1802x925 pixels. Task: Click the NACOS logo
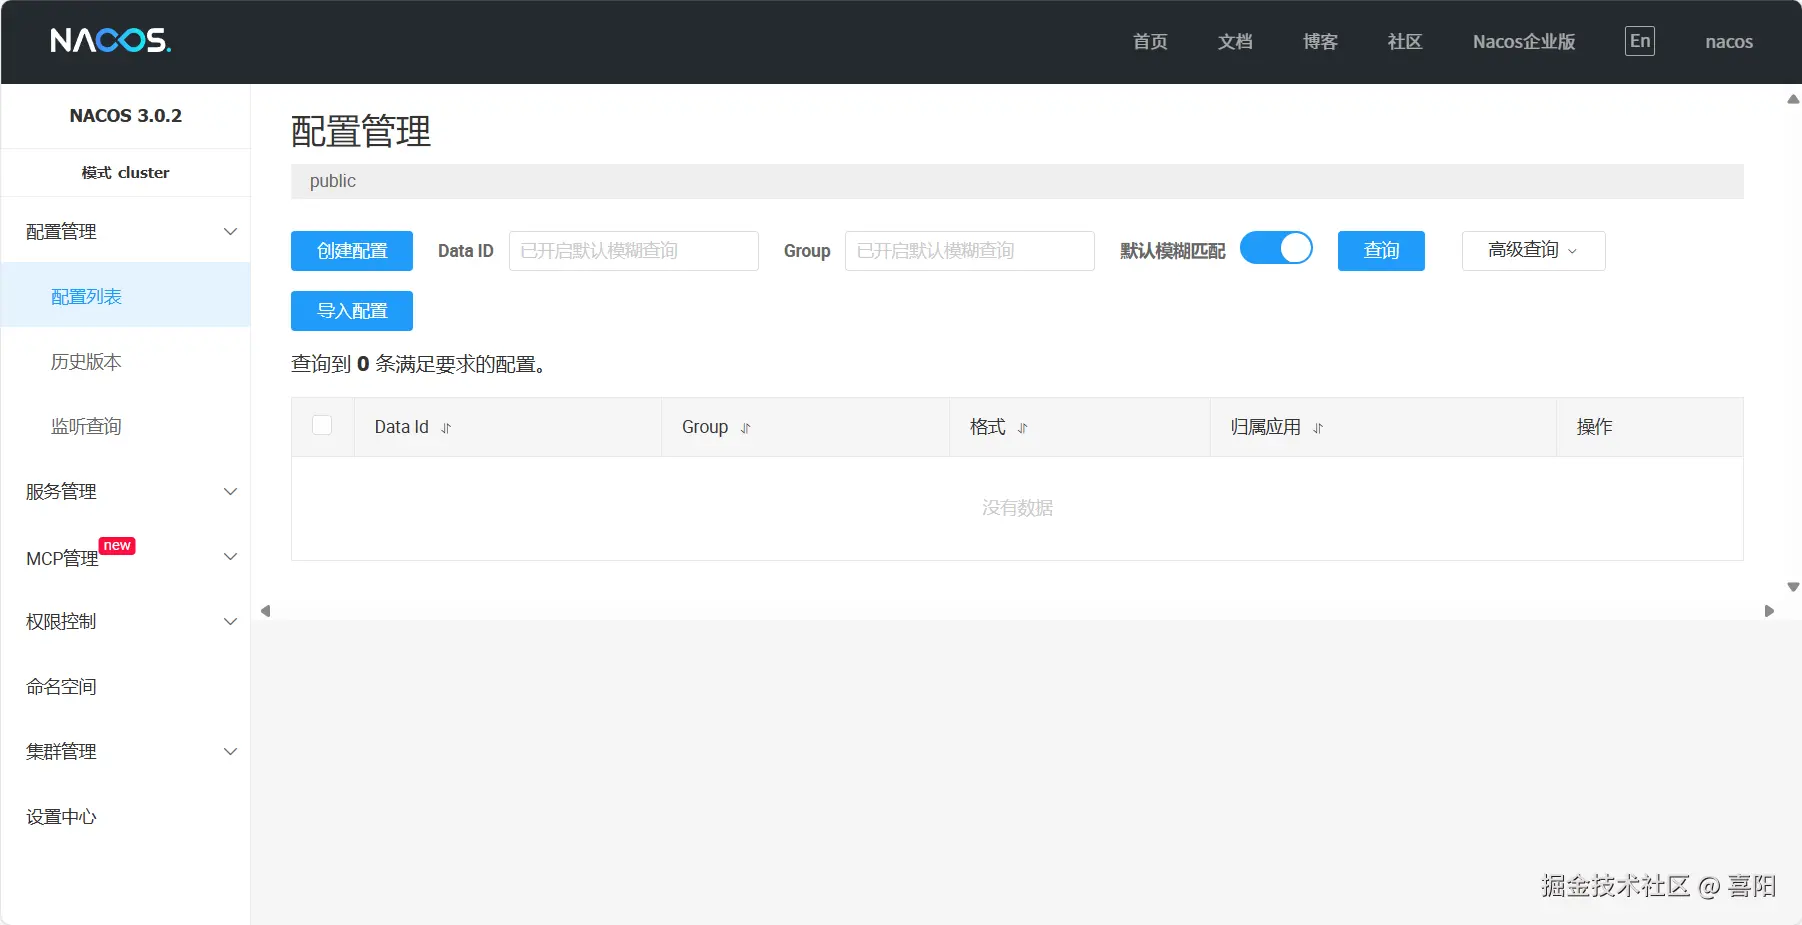[111, 41]
